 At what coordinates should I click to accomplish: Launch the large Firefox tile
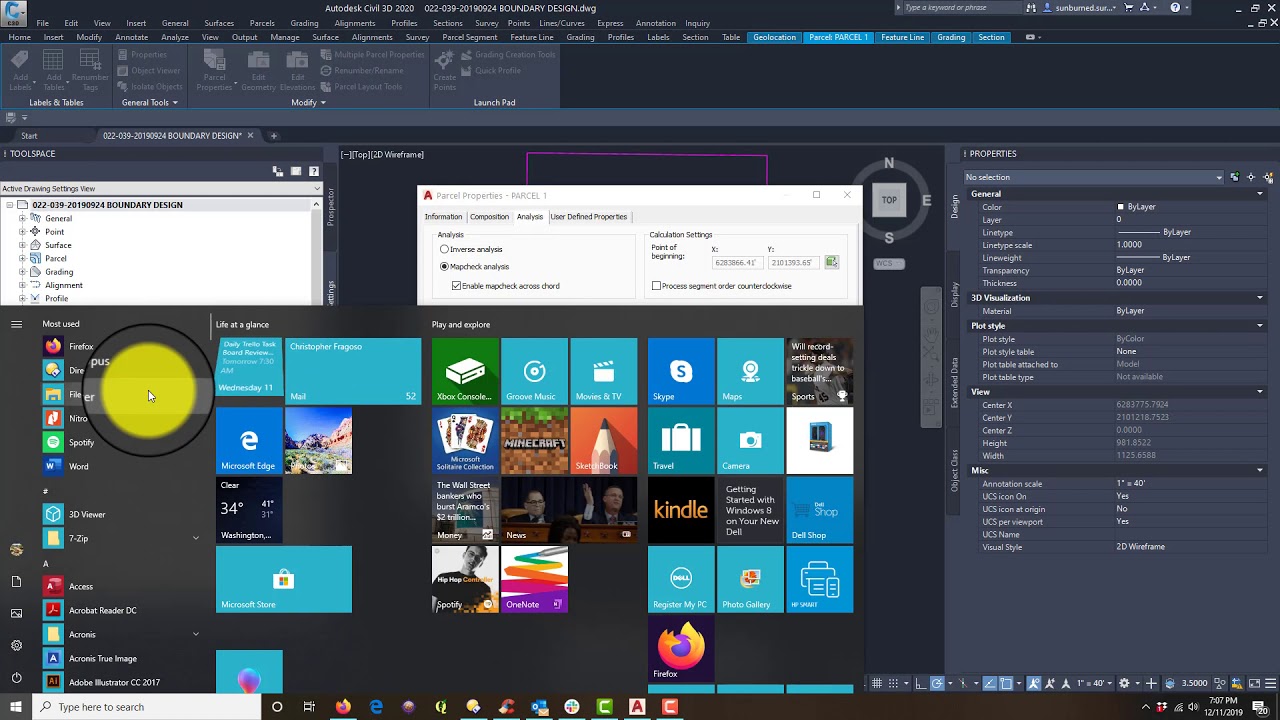tap(681, 648)
